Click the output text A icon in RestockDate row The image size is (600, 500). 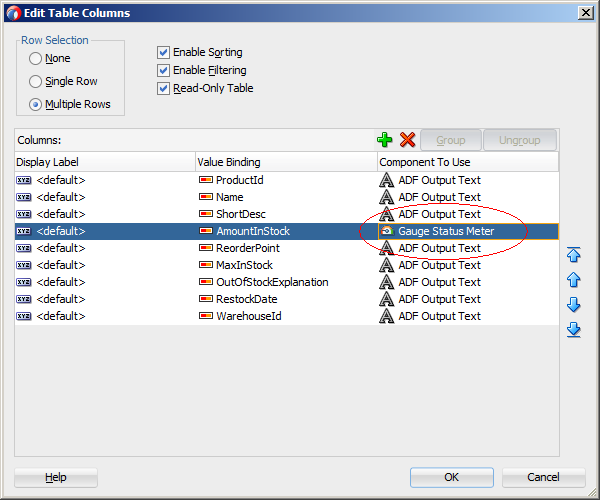386,299
